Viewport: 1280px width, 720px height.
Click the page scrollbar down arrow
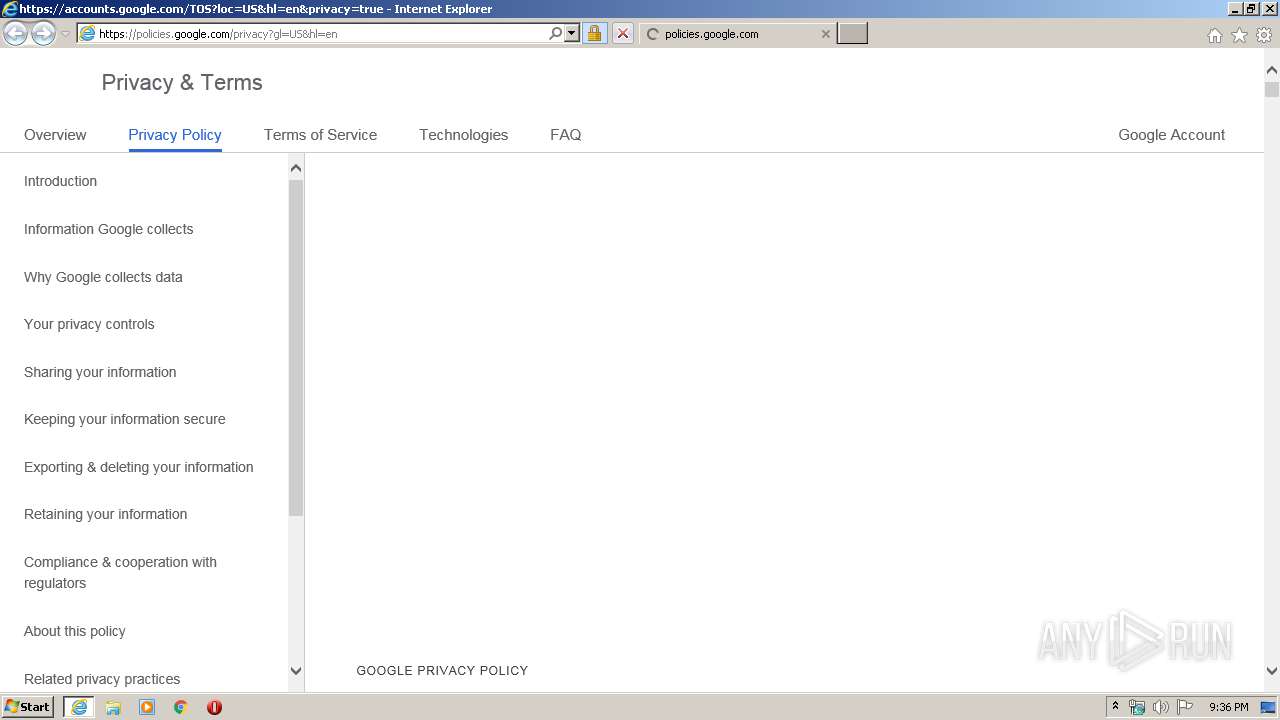click(1272, 671)
